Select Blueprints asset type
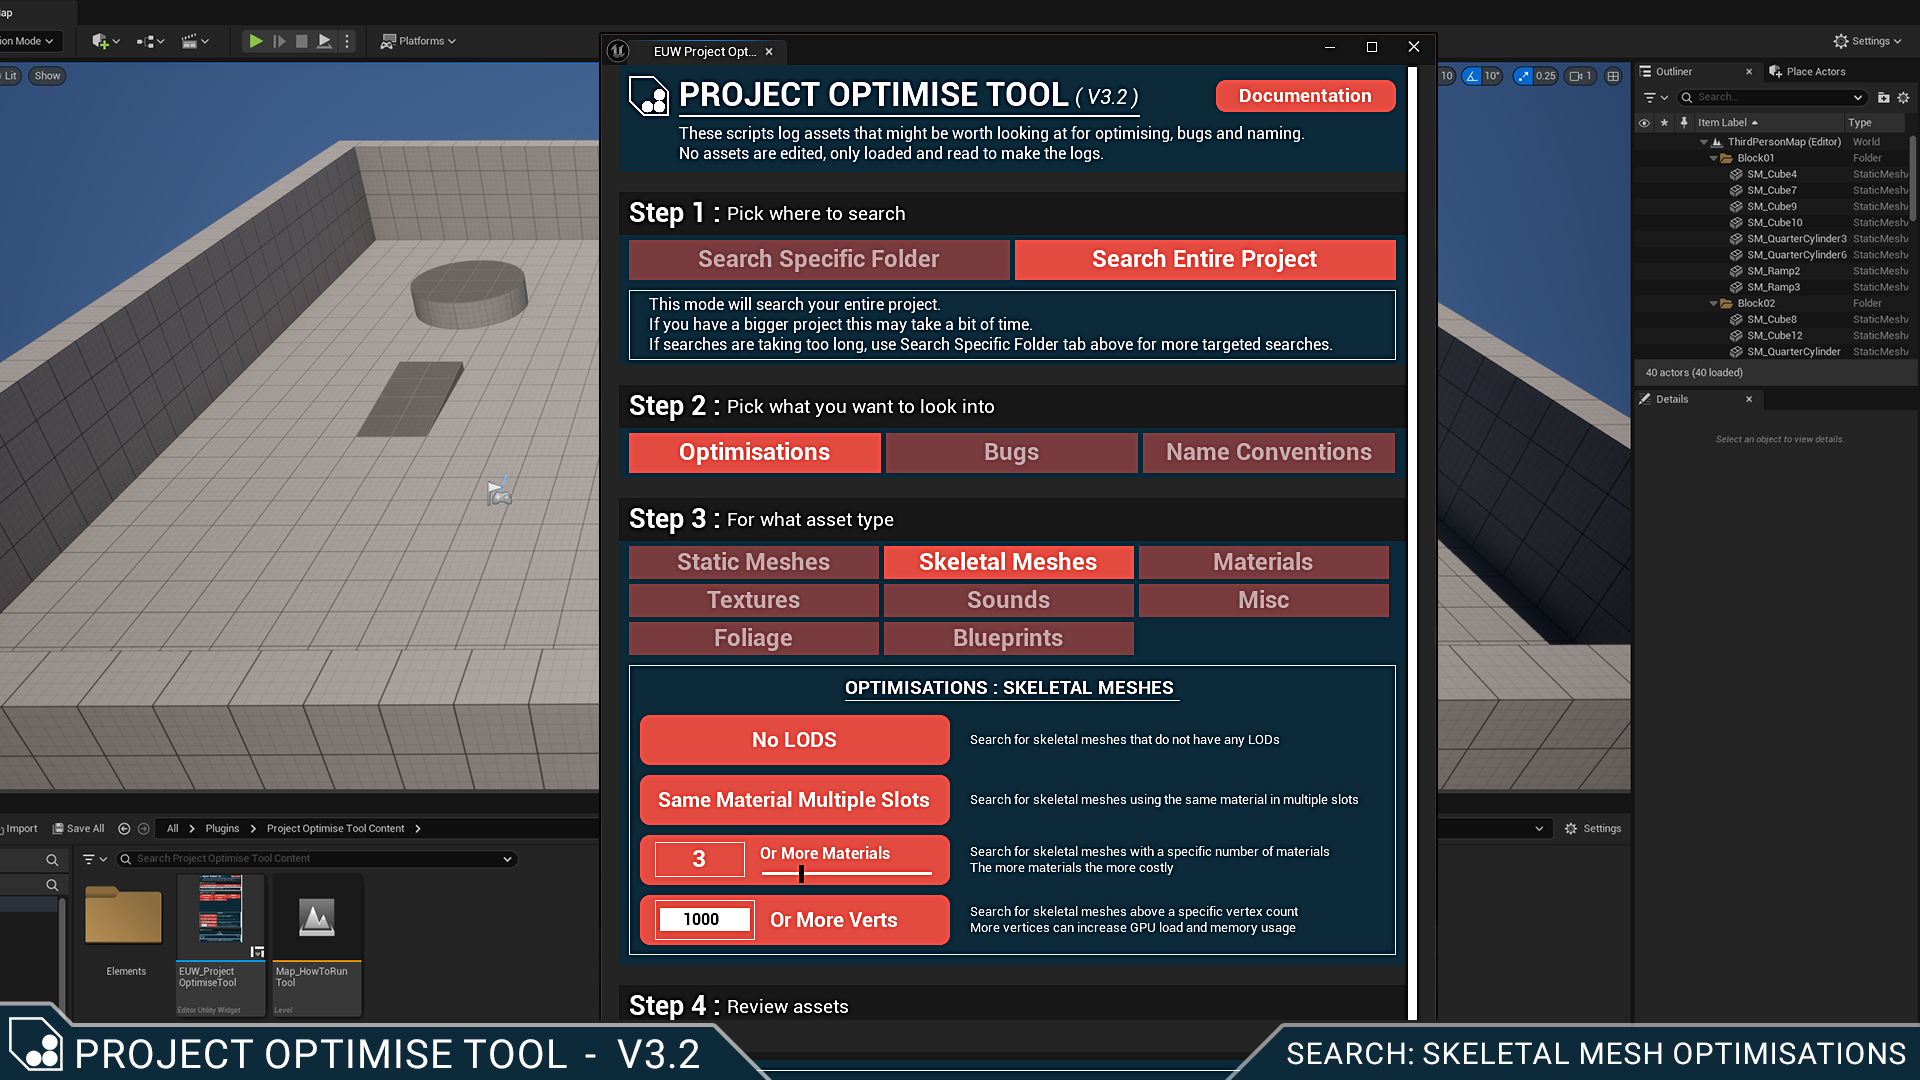The height and width of the screenshot is (1080, 1920). pyautogui.click(x=1008, y=638)
